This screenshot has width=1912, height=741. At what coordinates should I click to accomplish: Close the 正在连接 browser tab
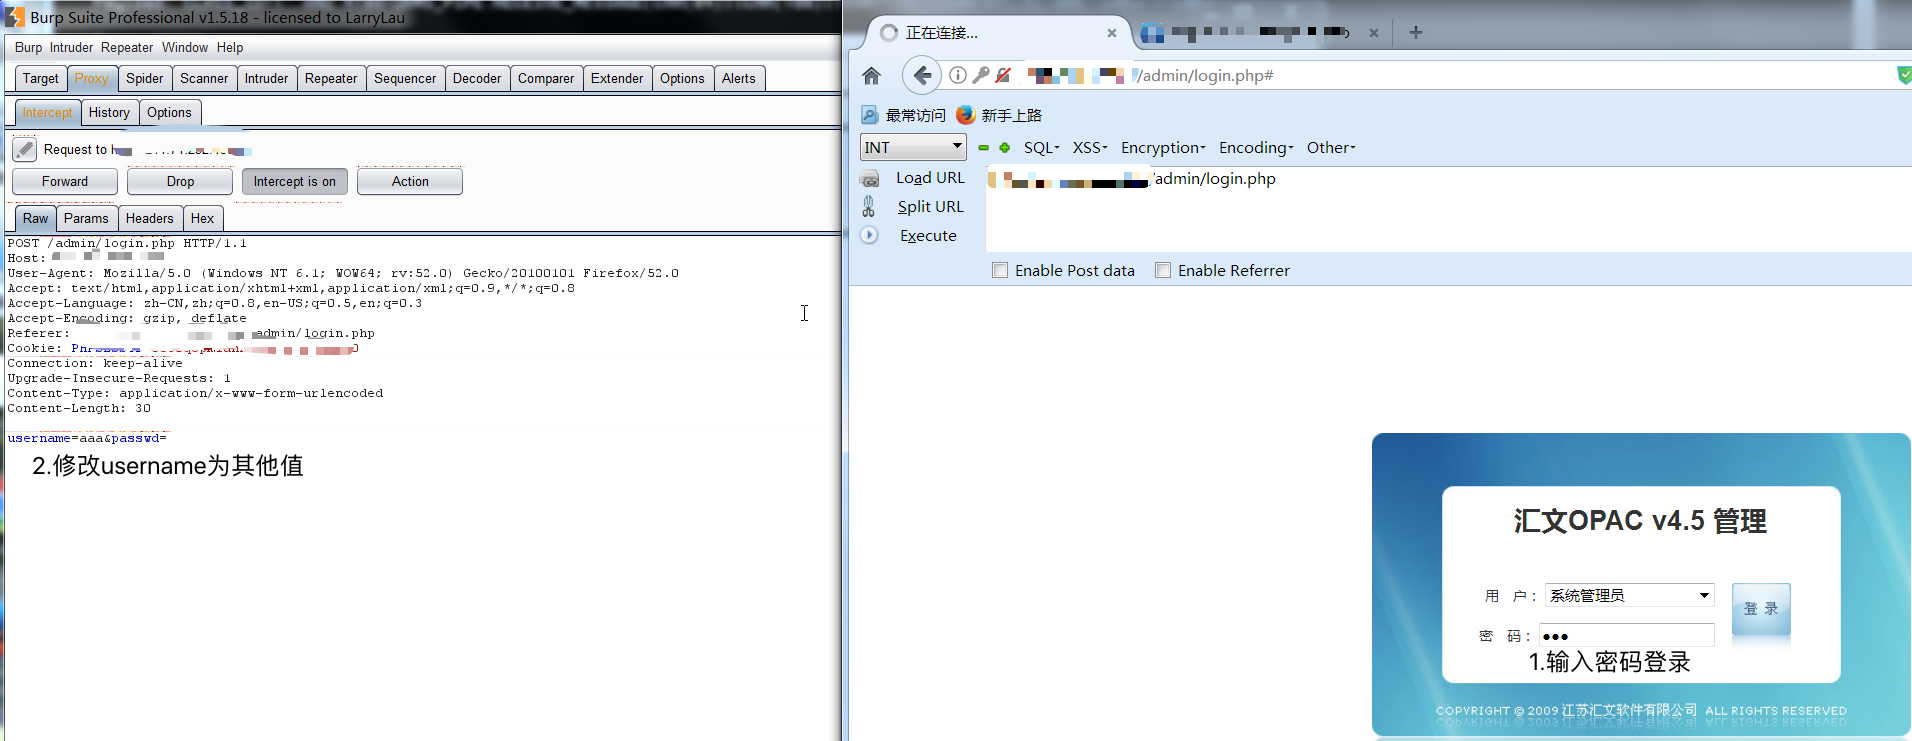pos(1112,33)
